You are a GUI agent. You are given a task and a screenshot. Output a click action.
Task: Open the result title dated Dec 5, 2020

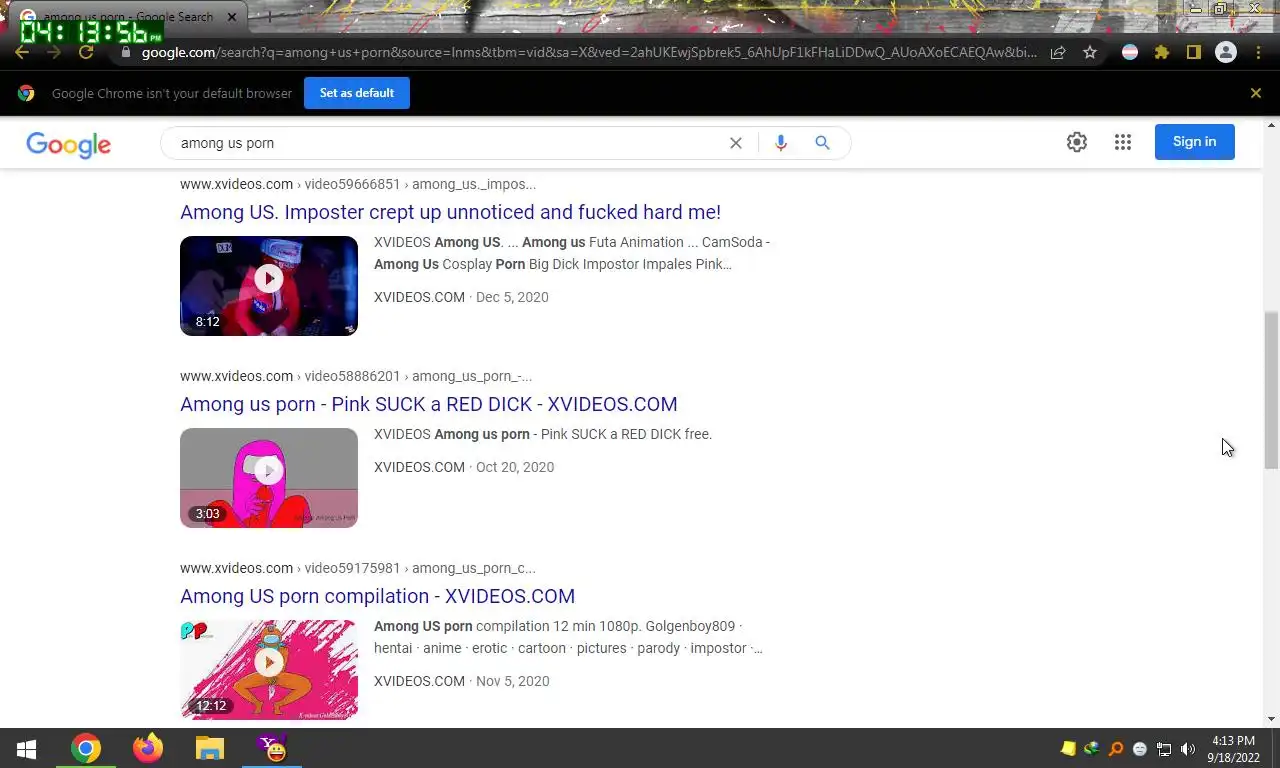click(450, 212)
